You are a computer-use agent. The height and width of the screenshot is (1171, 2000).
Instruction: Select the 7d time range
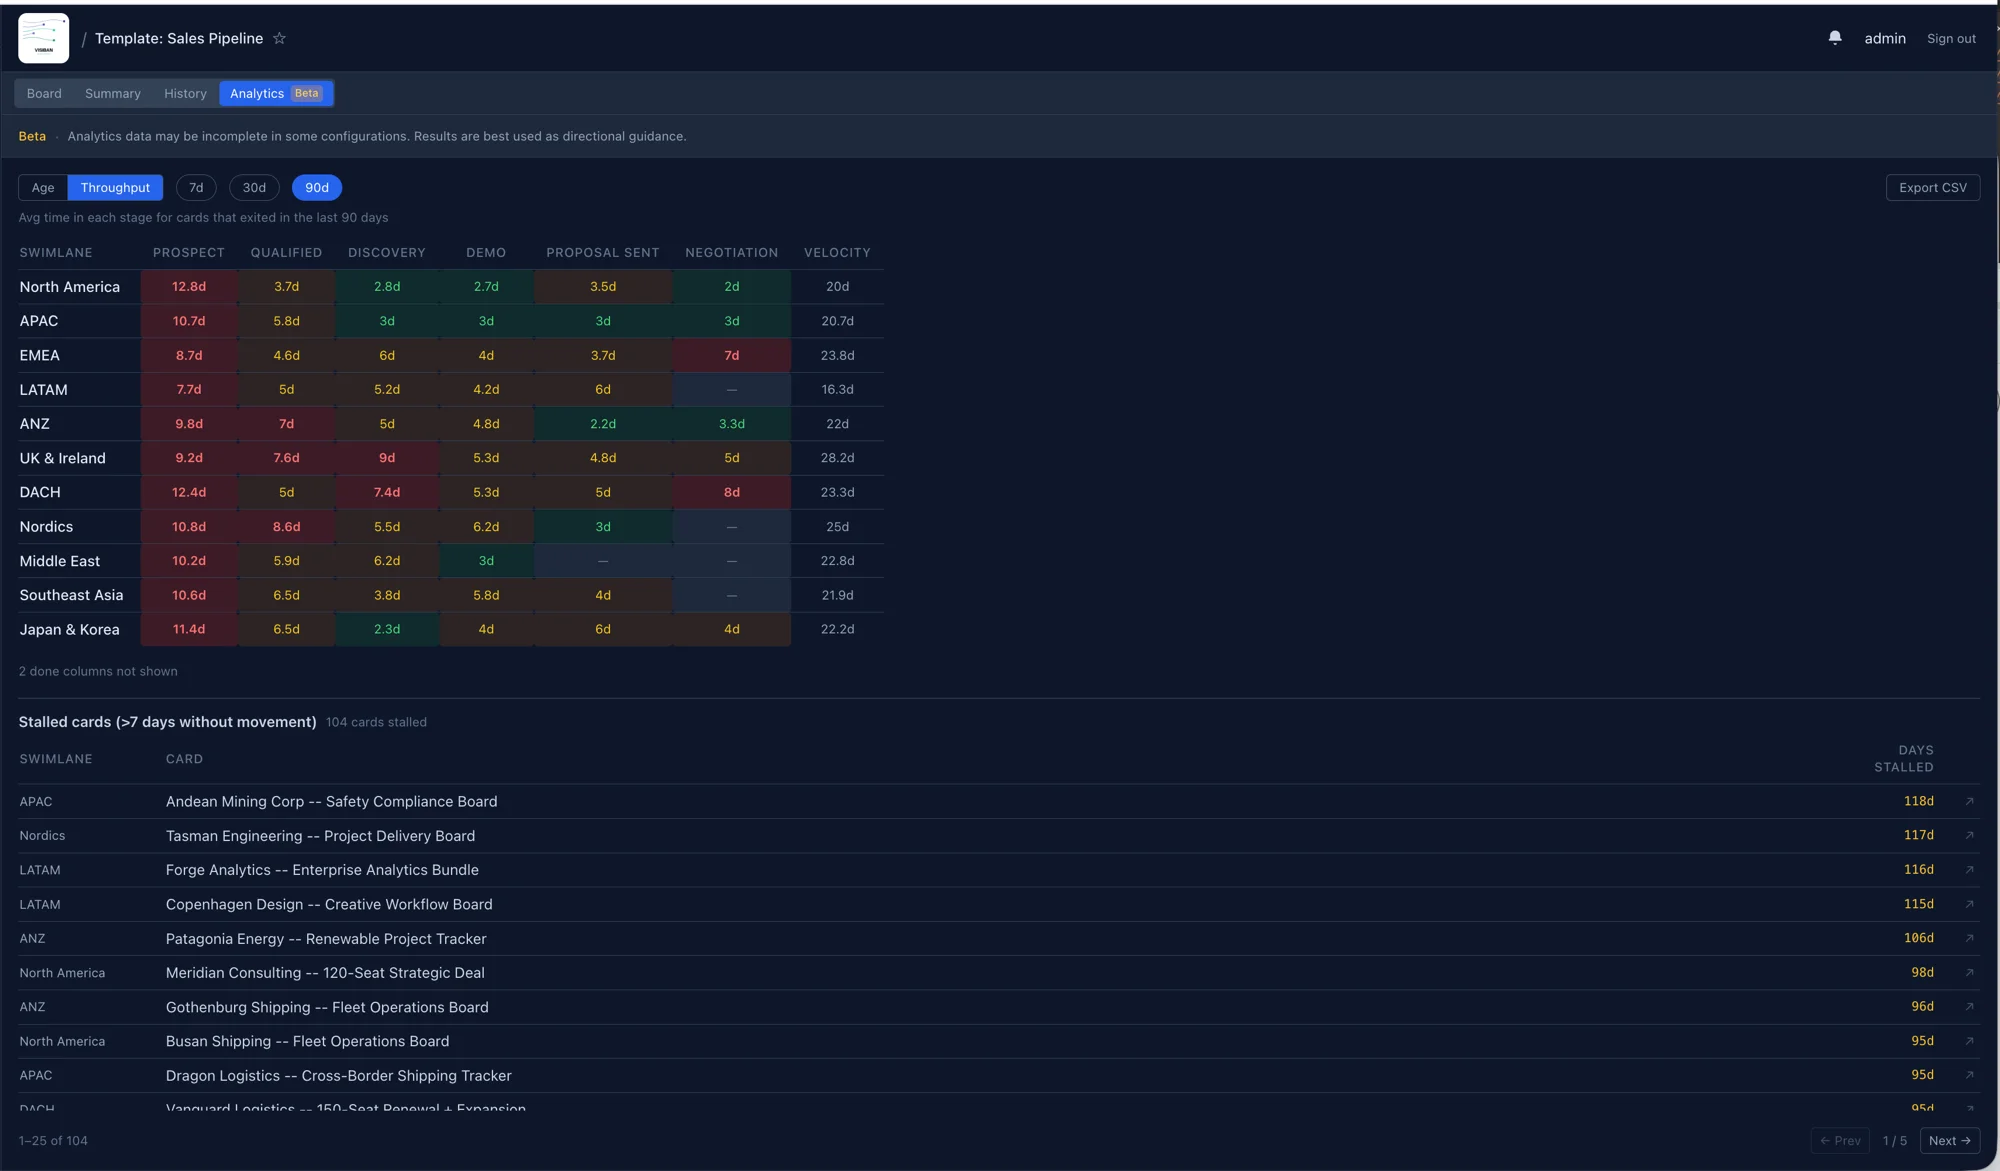tap(196, 188)
